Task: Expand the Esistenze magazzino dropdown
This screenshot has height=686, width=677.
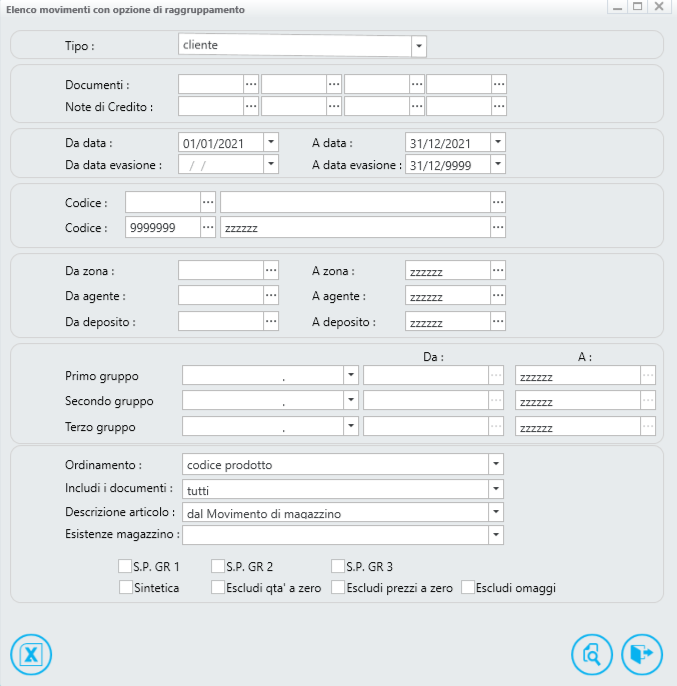Action: pyautogui.click(x=496, y=535)
